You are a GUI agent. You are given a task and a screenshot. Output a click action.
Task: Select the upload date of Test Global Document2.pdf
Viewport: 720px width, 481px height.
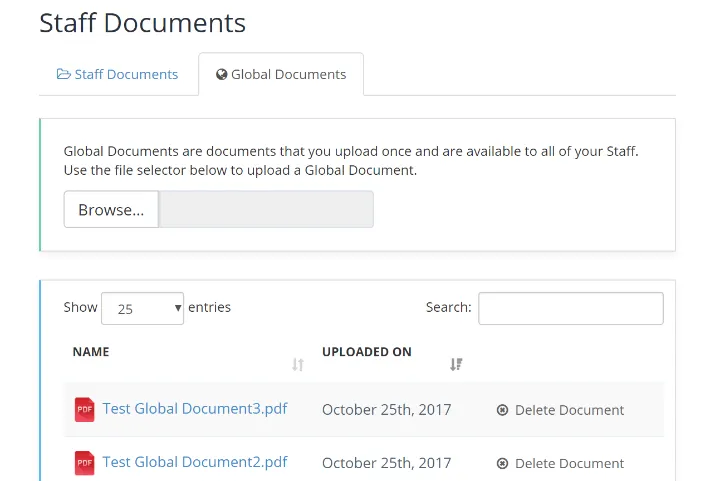(x=387, y=463)
